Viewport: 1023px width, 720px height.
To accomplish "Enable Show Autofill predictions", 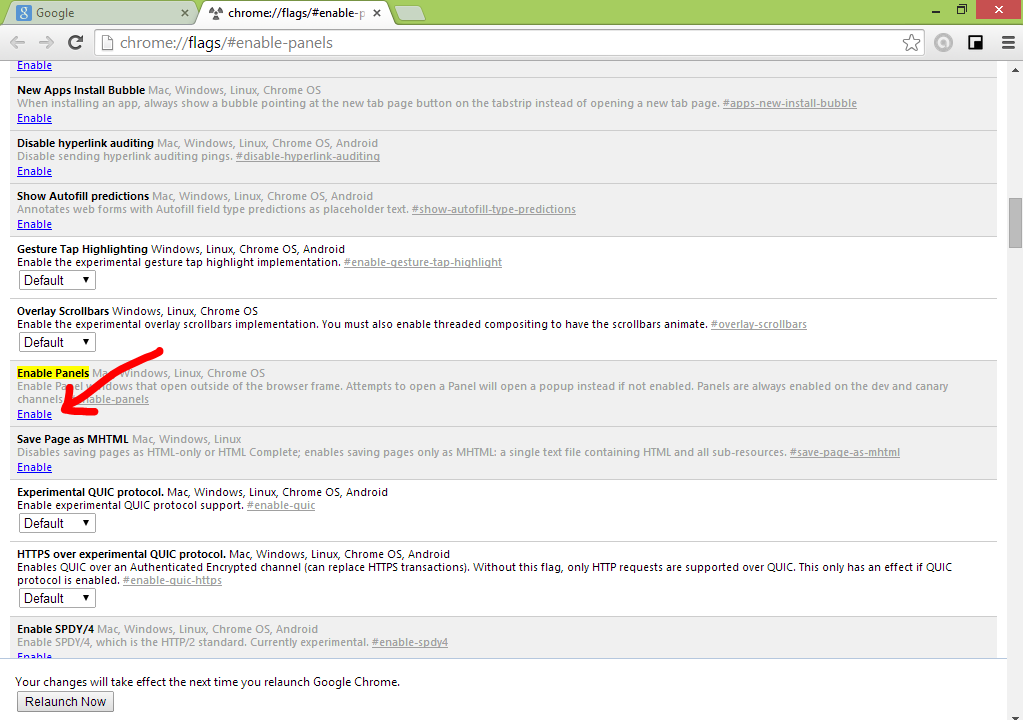I will coord(35,224).
